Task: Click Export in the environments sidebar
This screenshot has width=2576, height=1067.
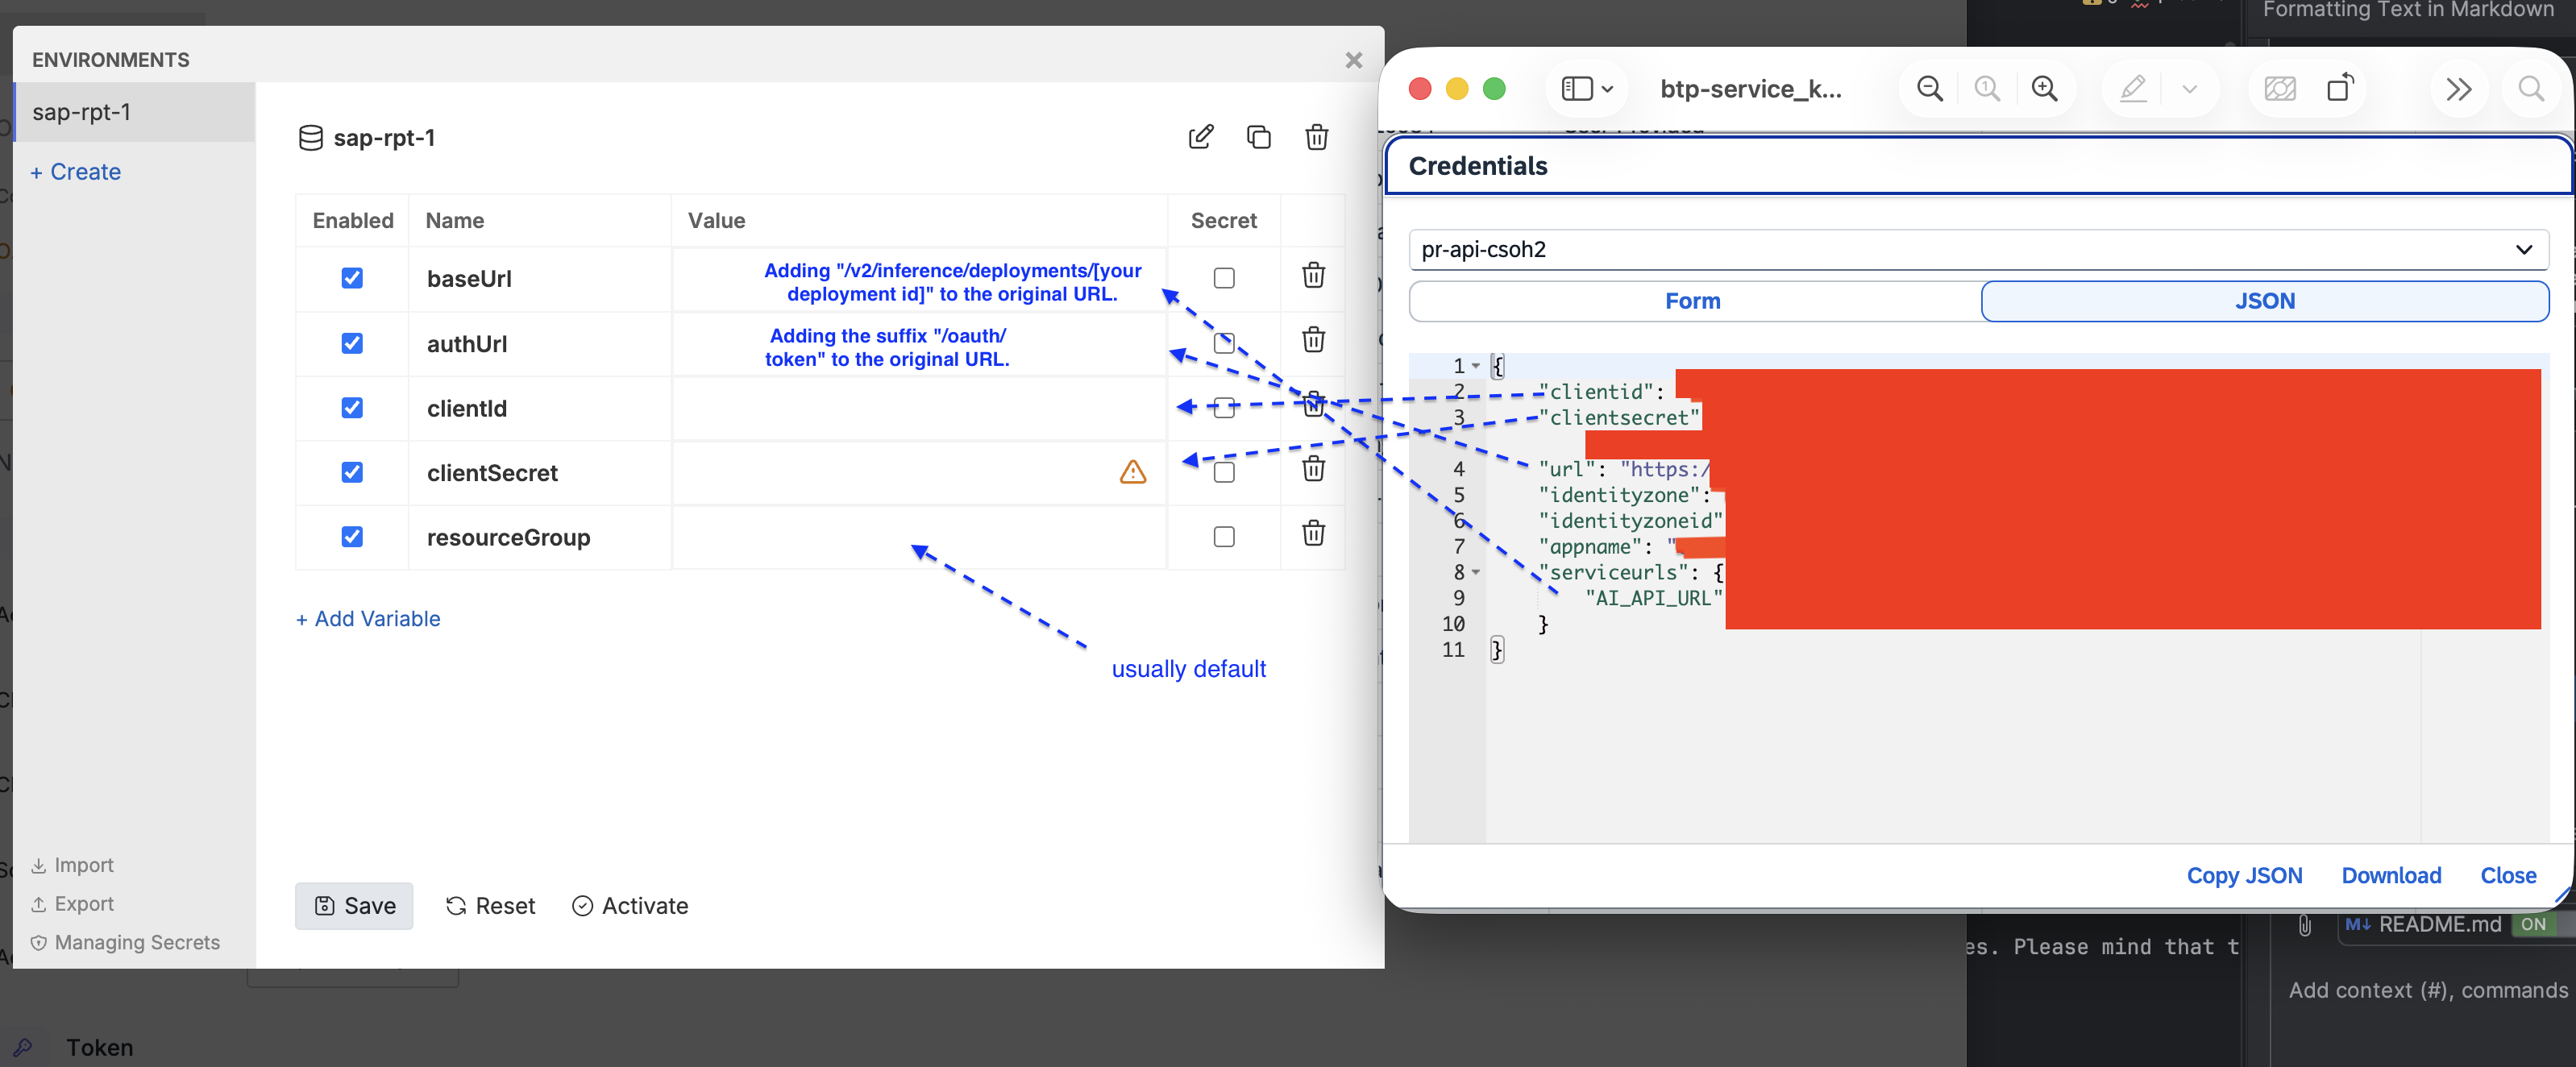Action: coord(72,904)
